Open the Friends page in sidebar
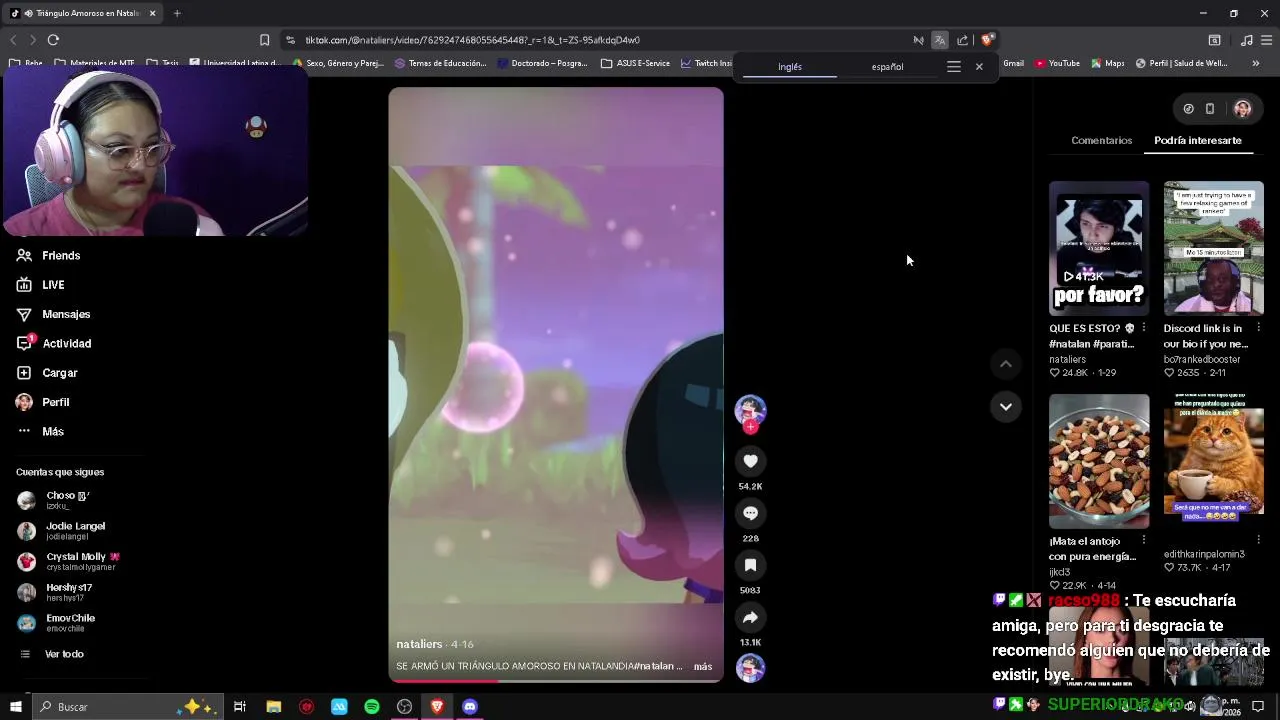 pyautogui.click(x=48, y=256)
